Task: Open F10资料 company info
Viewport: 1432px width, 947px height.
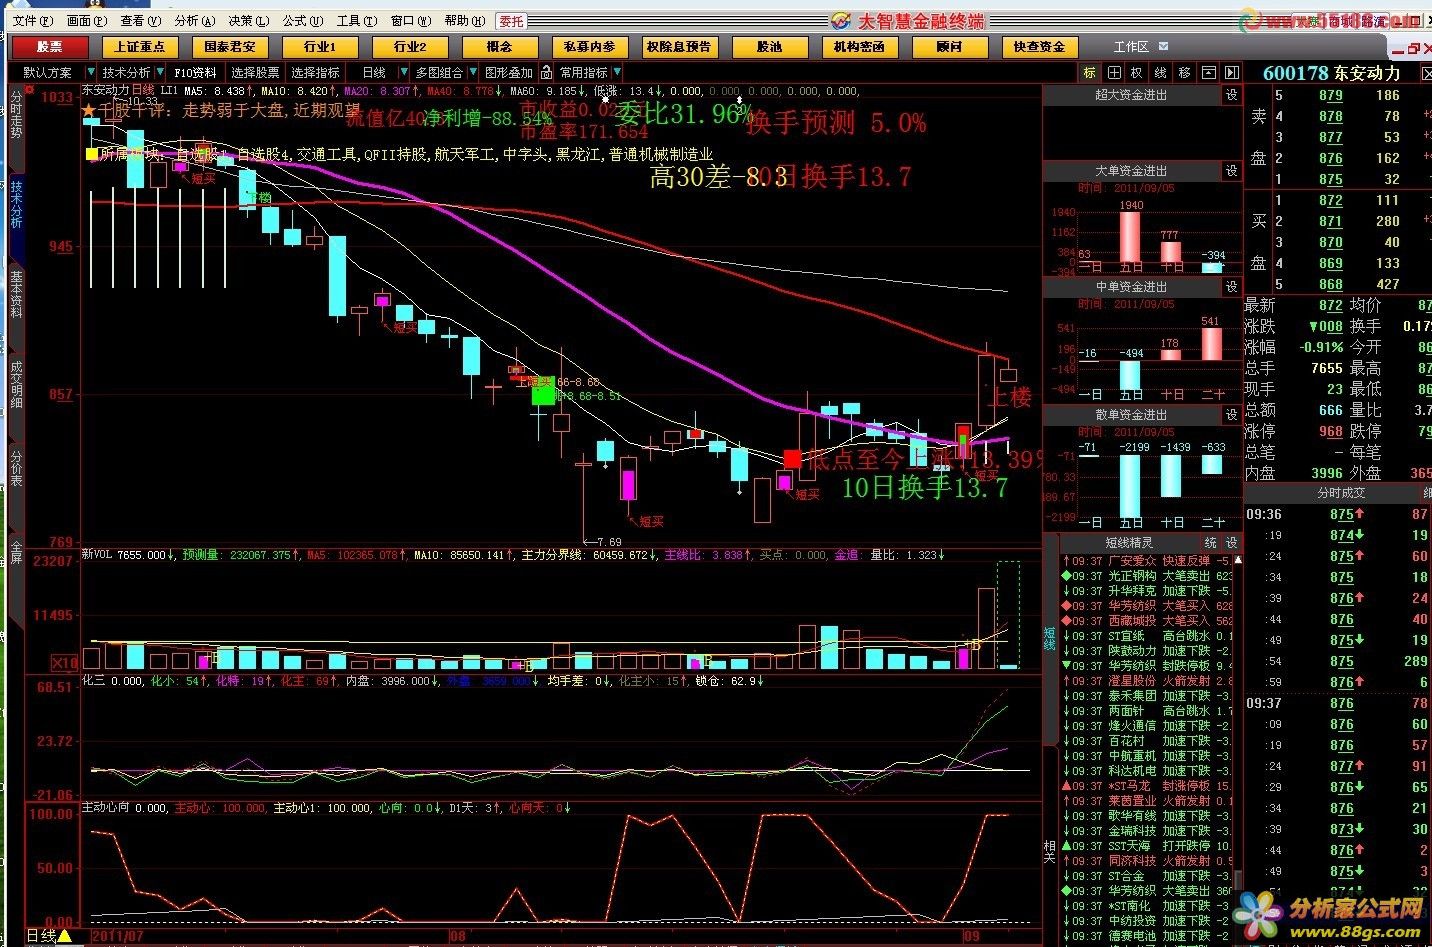Action: point(195,72)
